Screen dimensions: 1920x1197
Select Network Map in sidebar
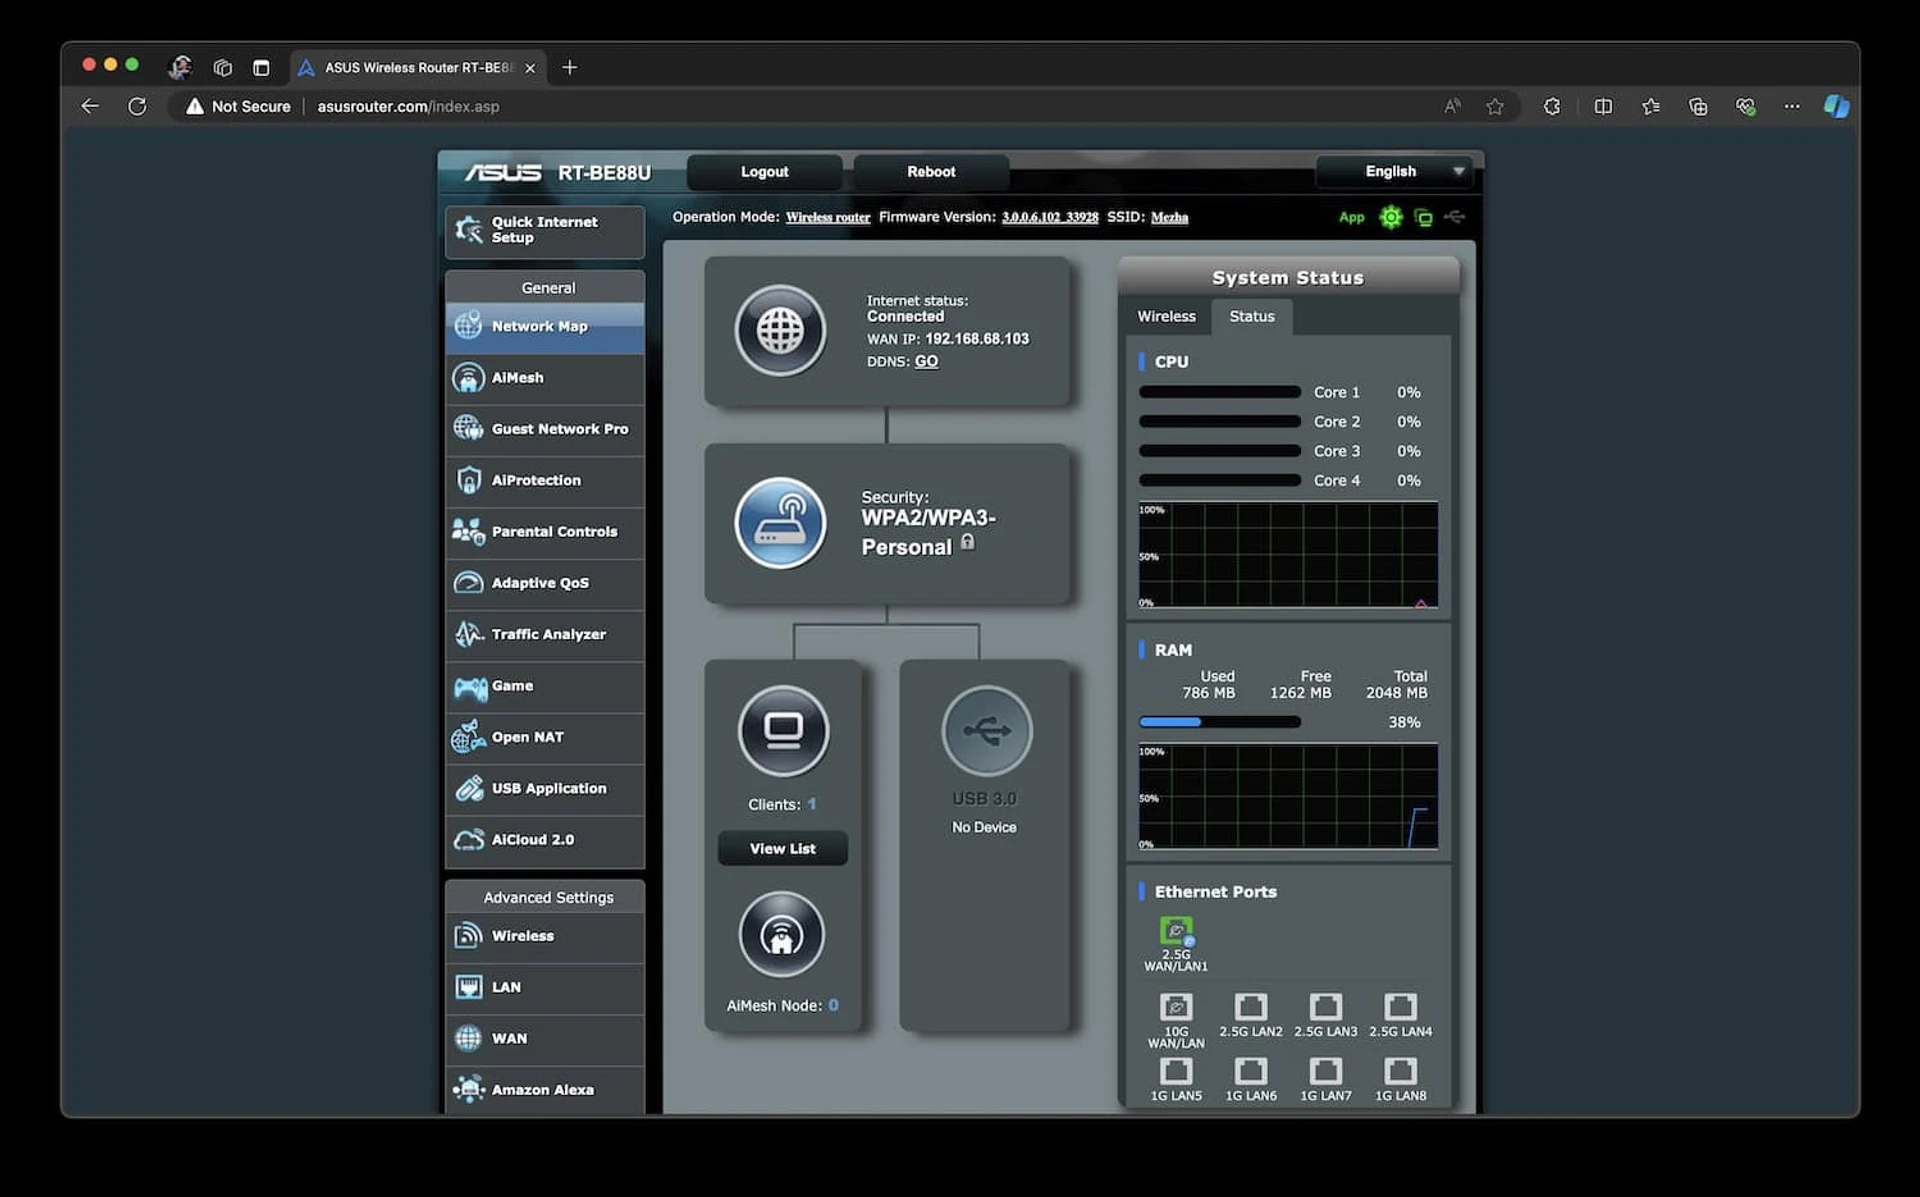point(545,327)
